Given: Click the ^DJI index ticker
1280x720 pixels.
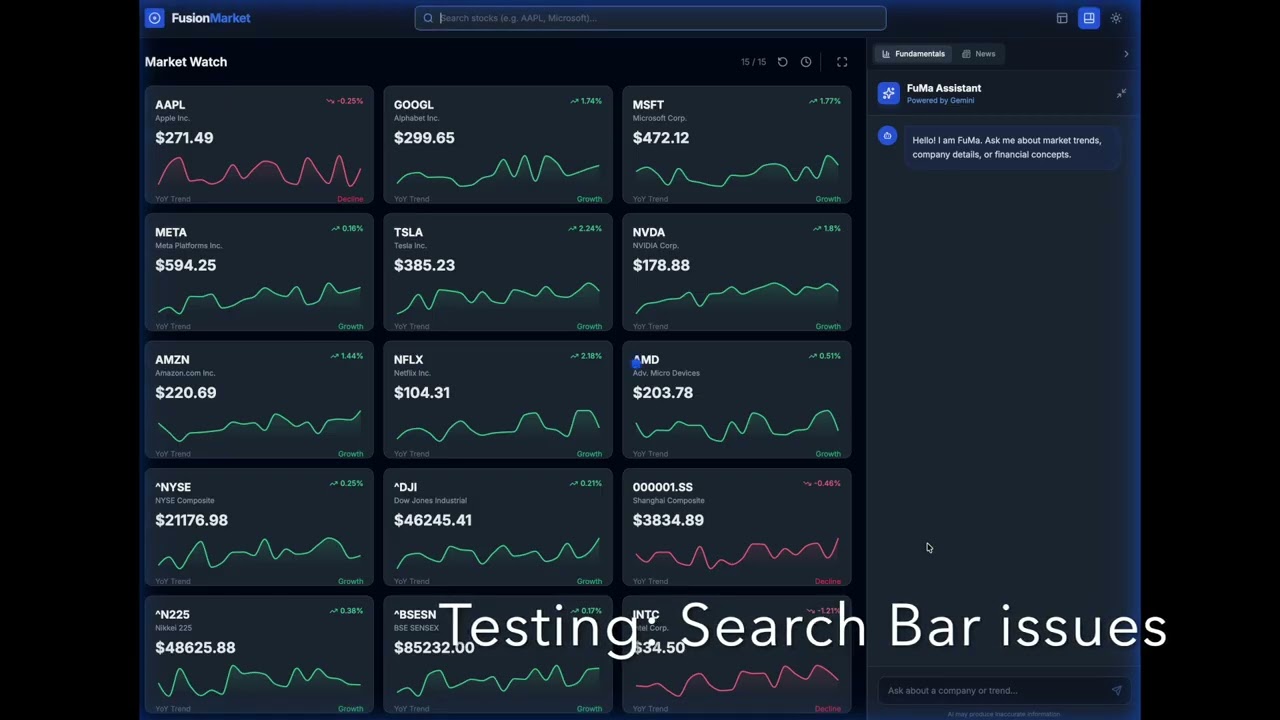Looking at the screenshot, I should 405,487.
